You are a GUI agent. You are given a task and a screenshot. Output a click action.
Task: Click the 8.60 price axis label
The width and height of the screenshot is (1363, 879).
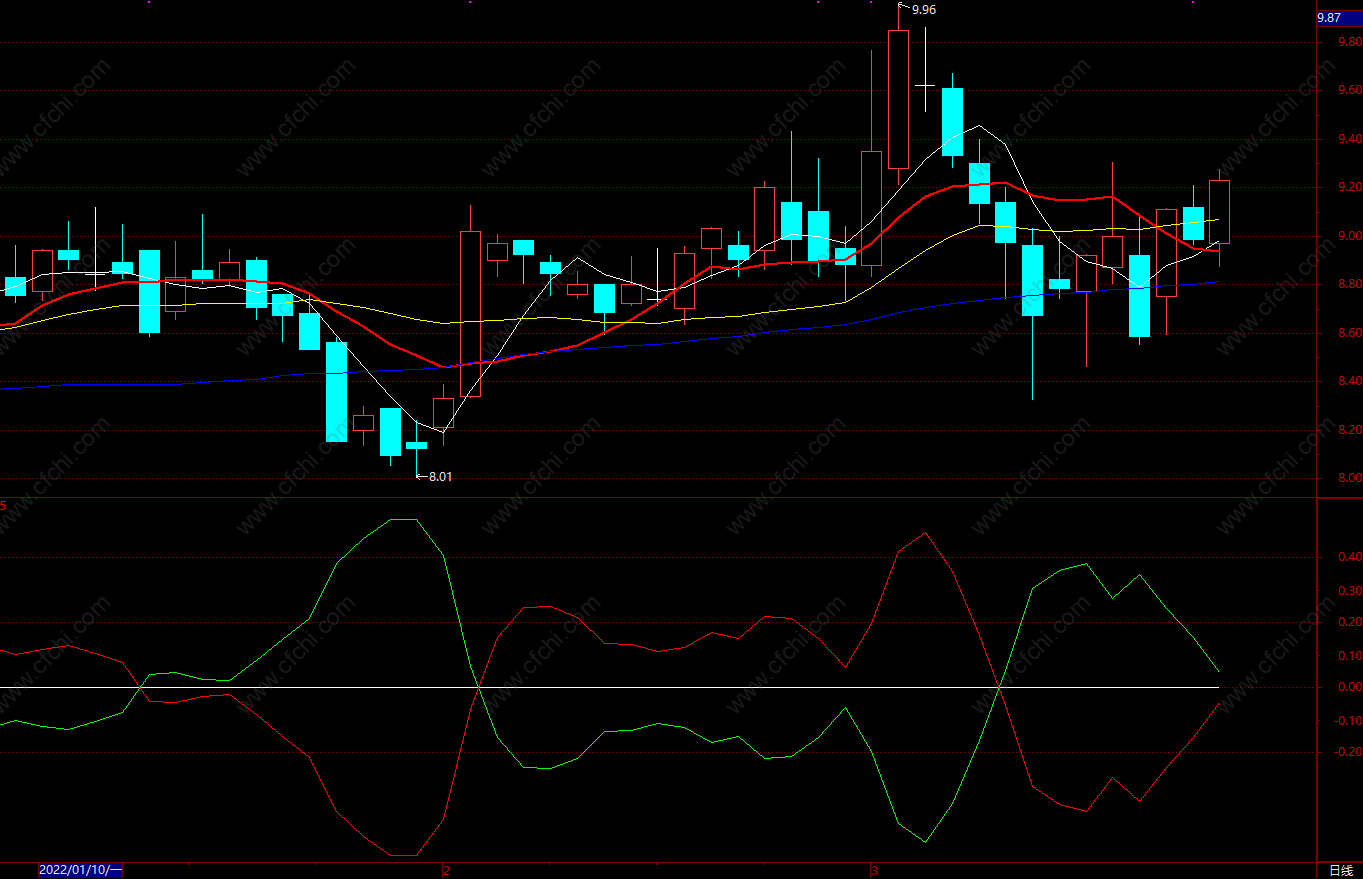(x=1349, y=333)
